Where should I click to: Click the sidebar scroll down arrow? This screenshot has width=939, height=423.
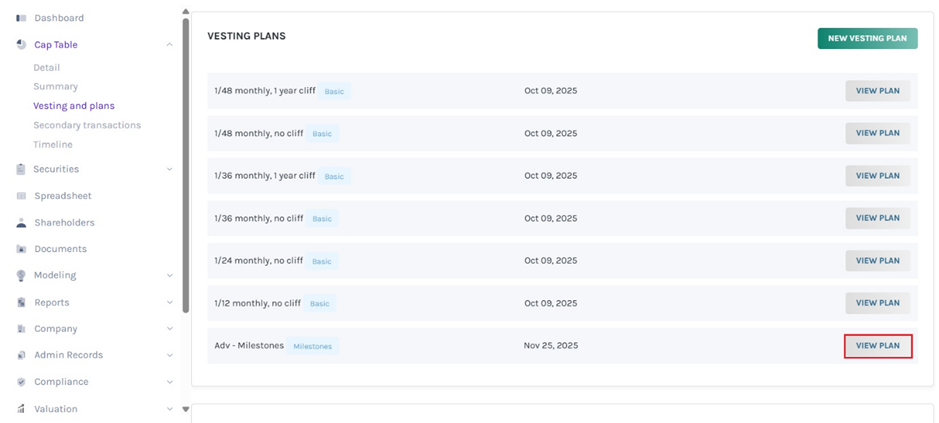pos(185,409)
